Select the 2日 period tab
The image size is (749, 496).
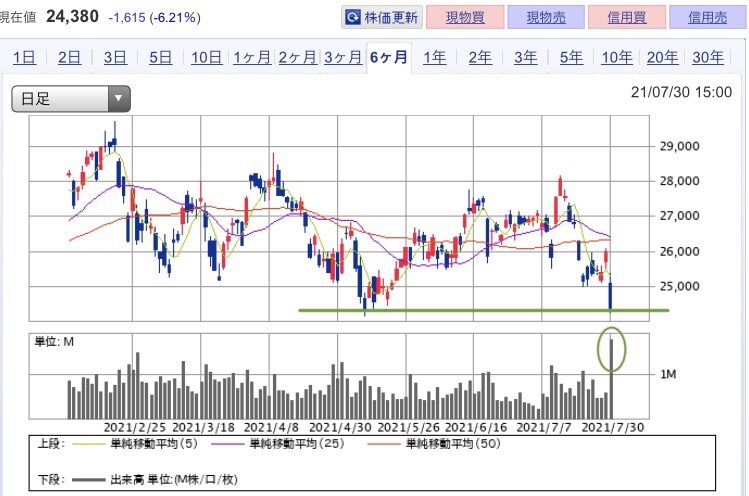click(69, 58)
